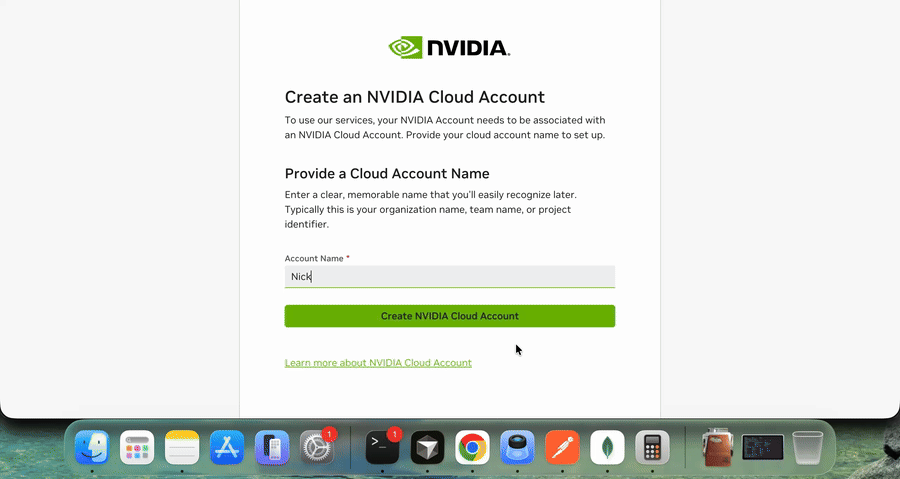Open the iPhone Mirroring dock icon
Viewport: 900px width, 479px height.
272,447
